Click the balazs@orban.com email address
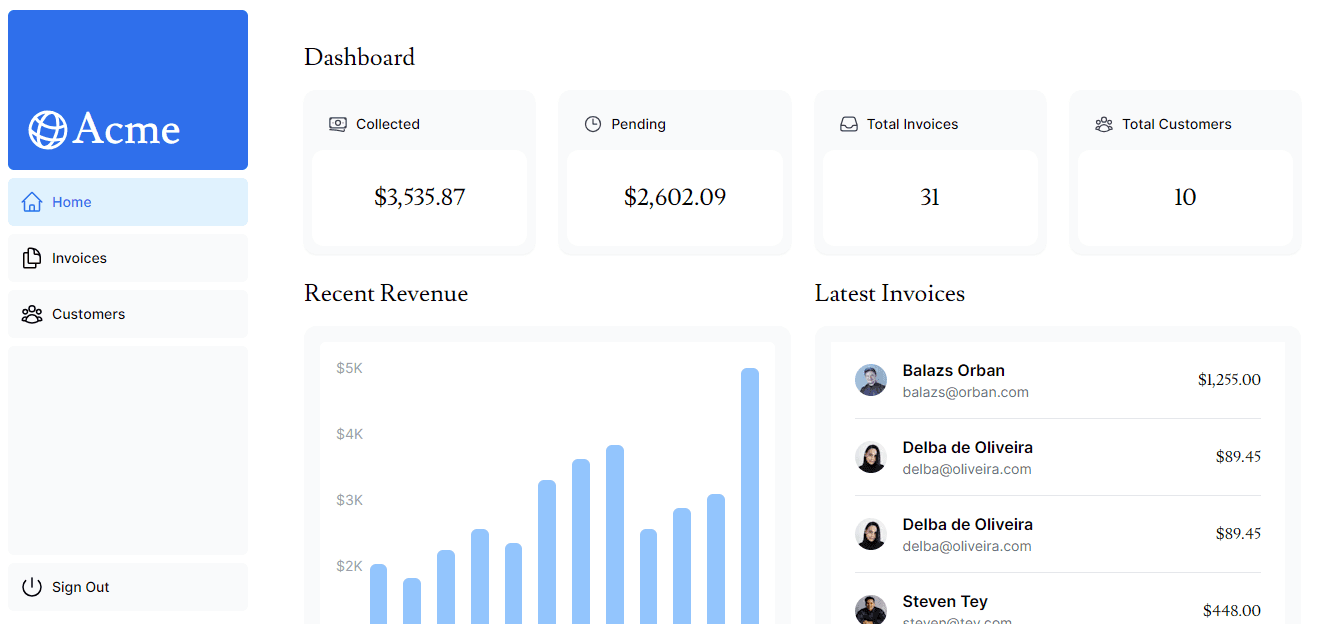This screenshot has height=624, width=1318. click(965, 392)
